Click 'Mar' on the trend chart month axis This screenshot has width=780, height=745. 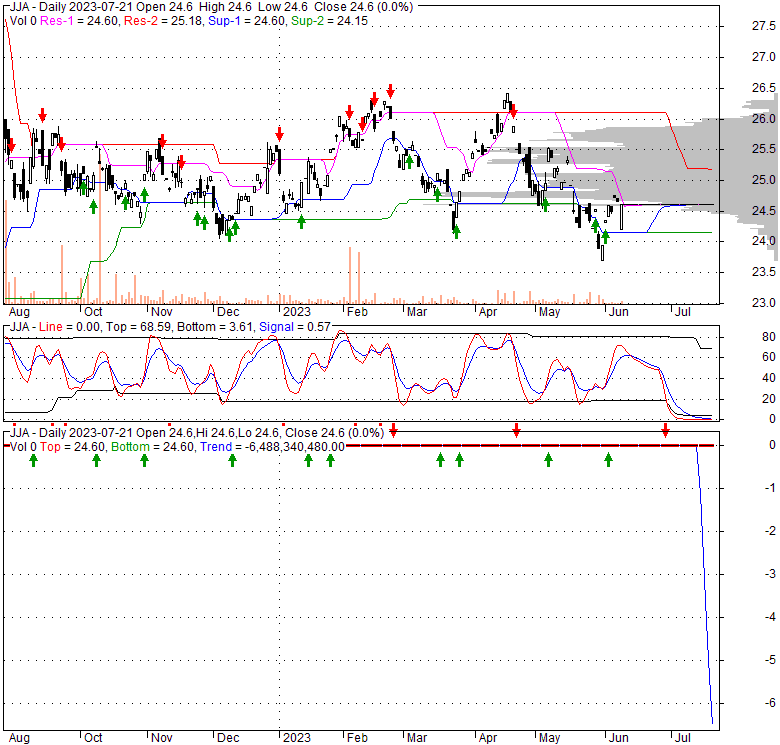[417, 738]
